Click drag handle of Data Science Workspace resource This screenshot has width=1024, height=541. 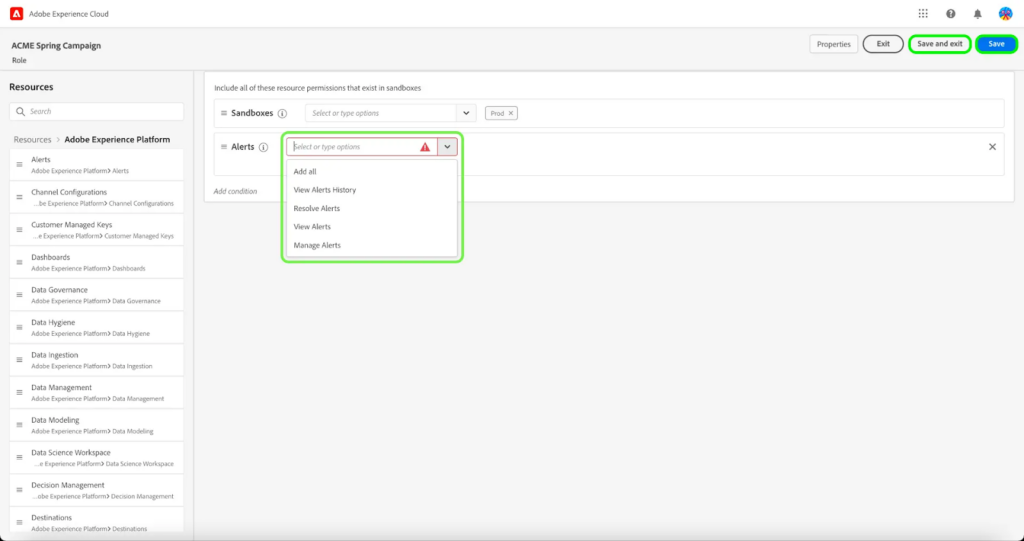pos(20,457)
